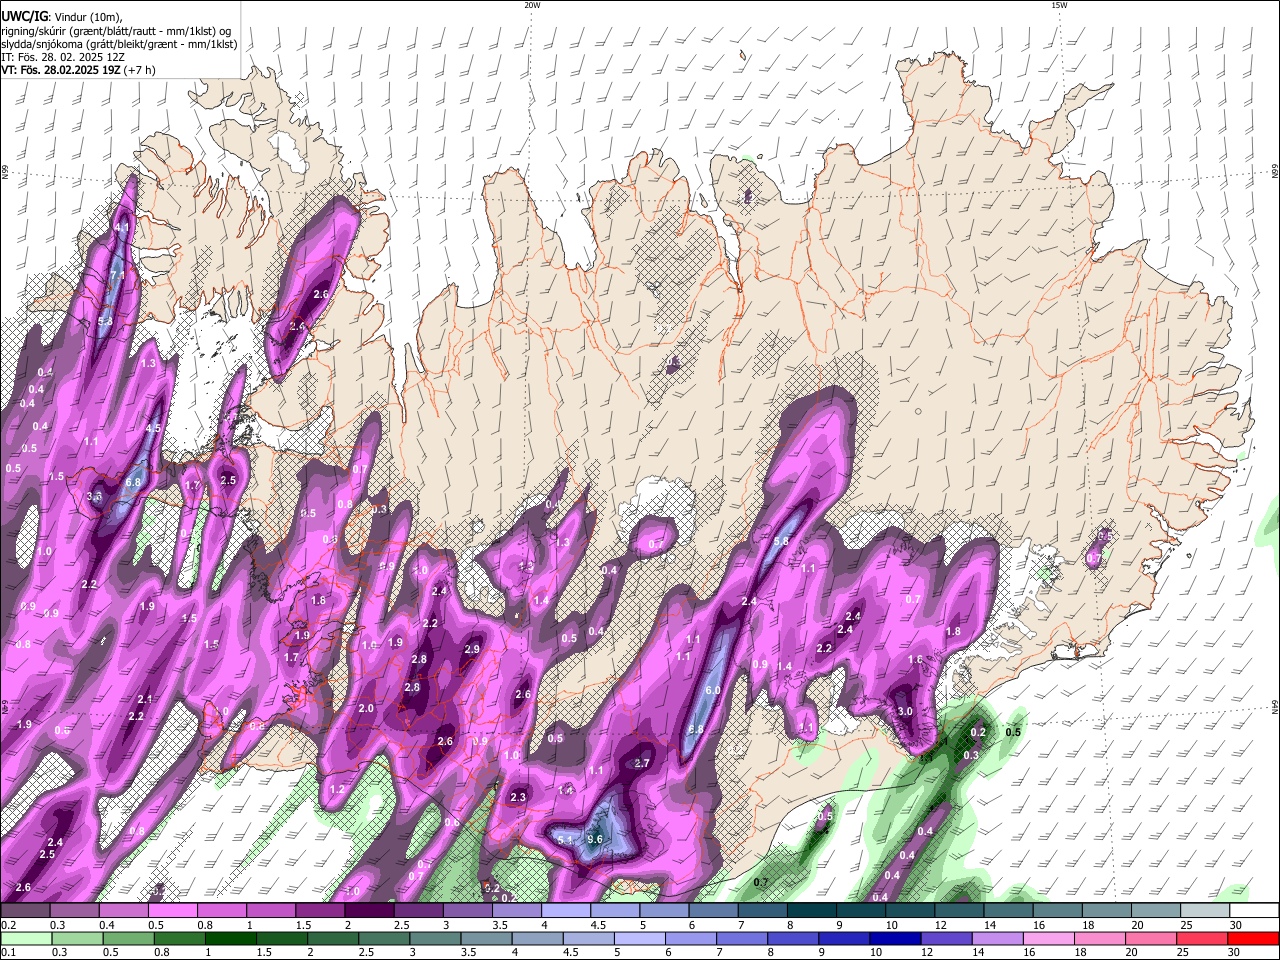Viewport: 1280px width, 960px height.
Task: Select the lower legend swatch for 0.5–0.8
Action: 128,939
